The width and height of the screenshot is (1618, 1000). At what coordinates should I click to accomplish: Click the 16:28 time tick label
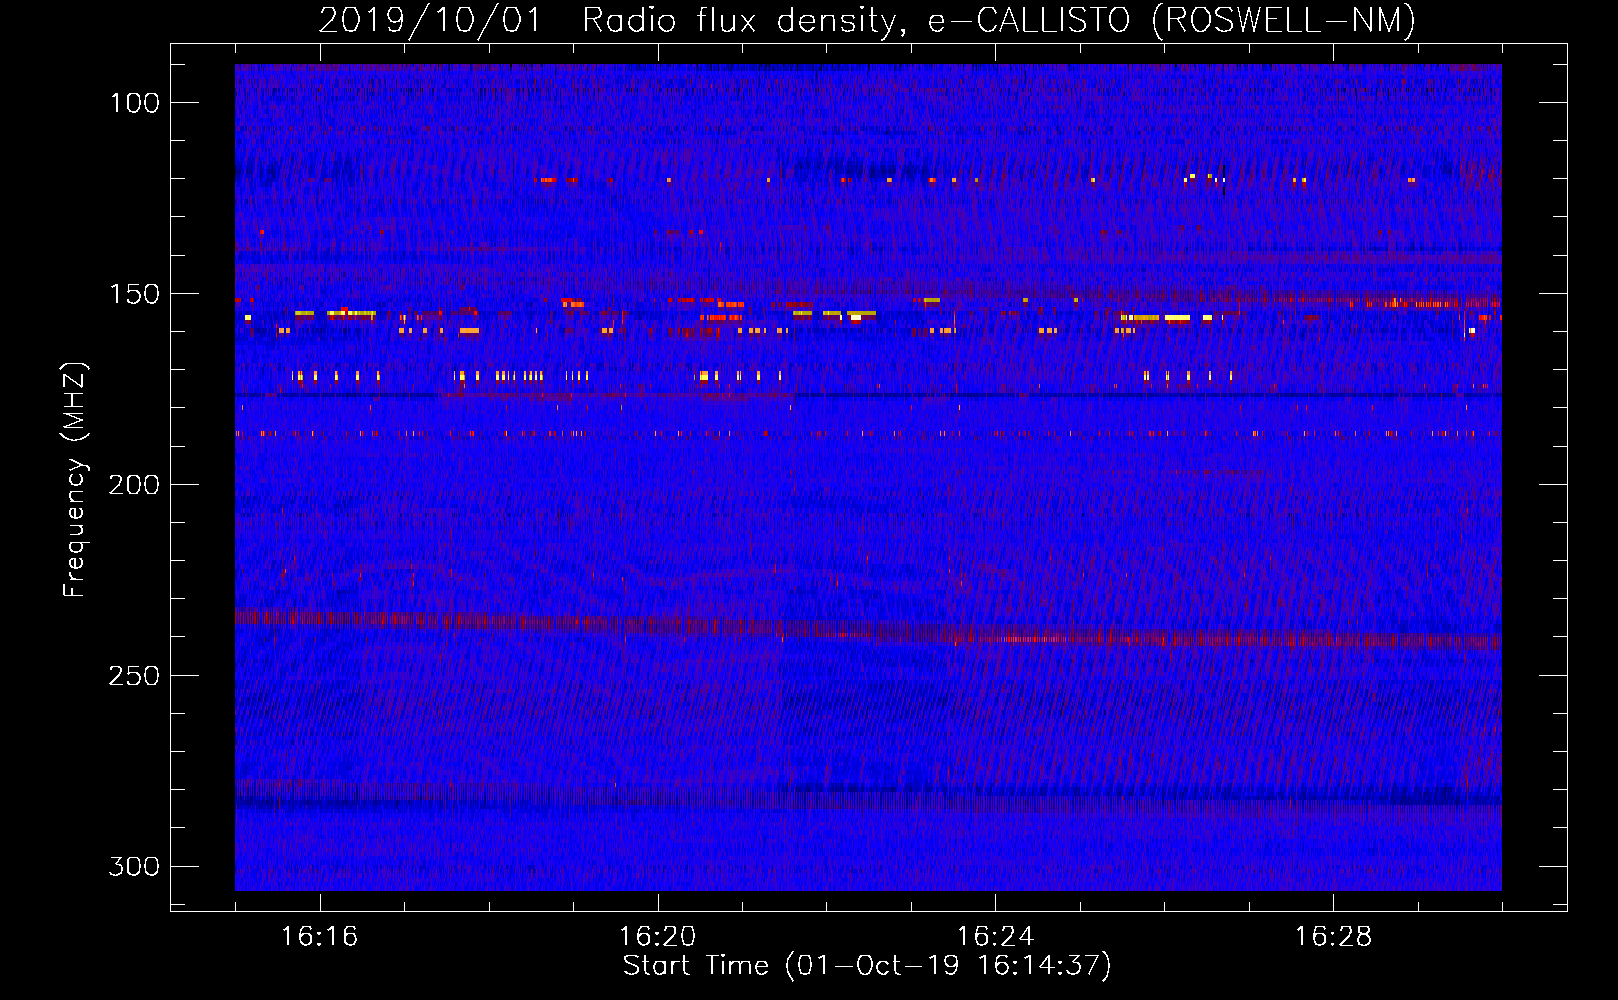(1334, 936)
